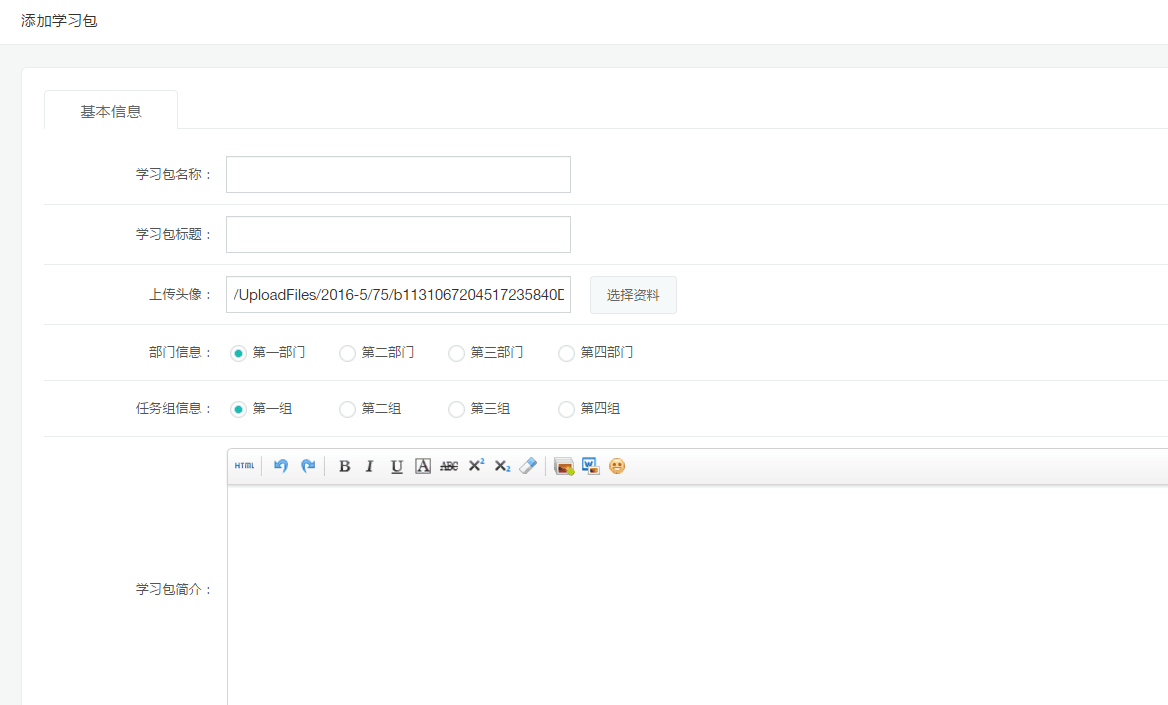
Task: Toggle underline formatting in the editor
Action: pos(396,466)
